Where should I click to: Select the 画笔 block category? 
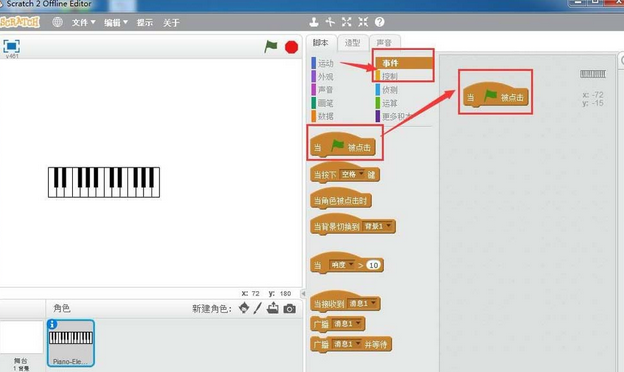(323, 103)
